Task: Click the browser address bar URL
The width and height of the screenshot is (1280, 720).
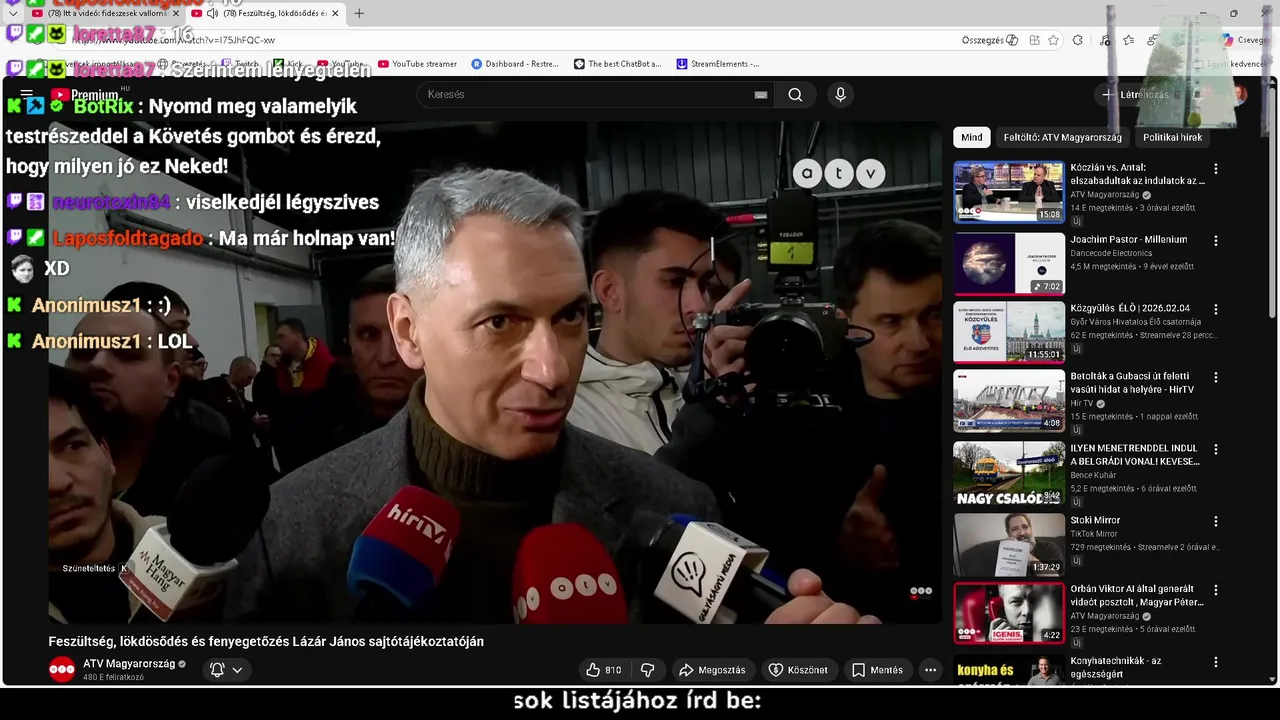Action: click(173, 40)
